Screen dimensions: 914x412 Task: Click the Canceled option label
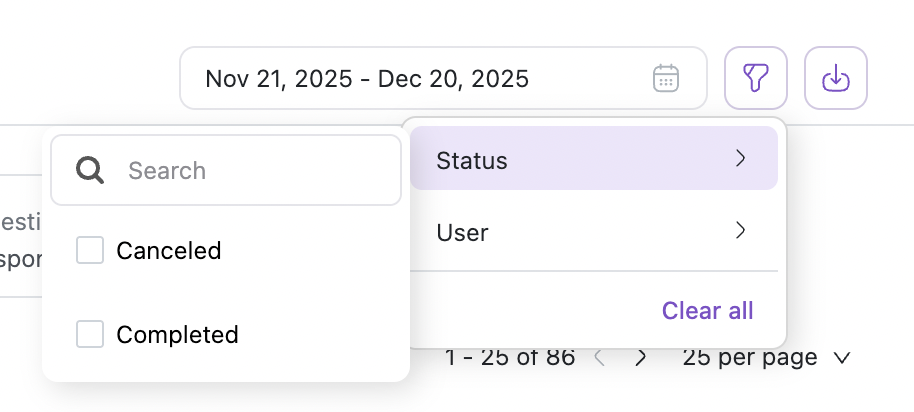168,250
